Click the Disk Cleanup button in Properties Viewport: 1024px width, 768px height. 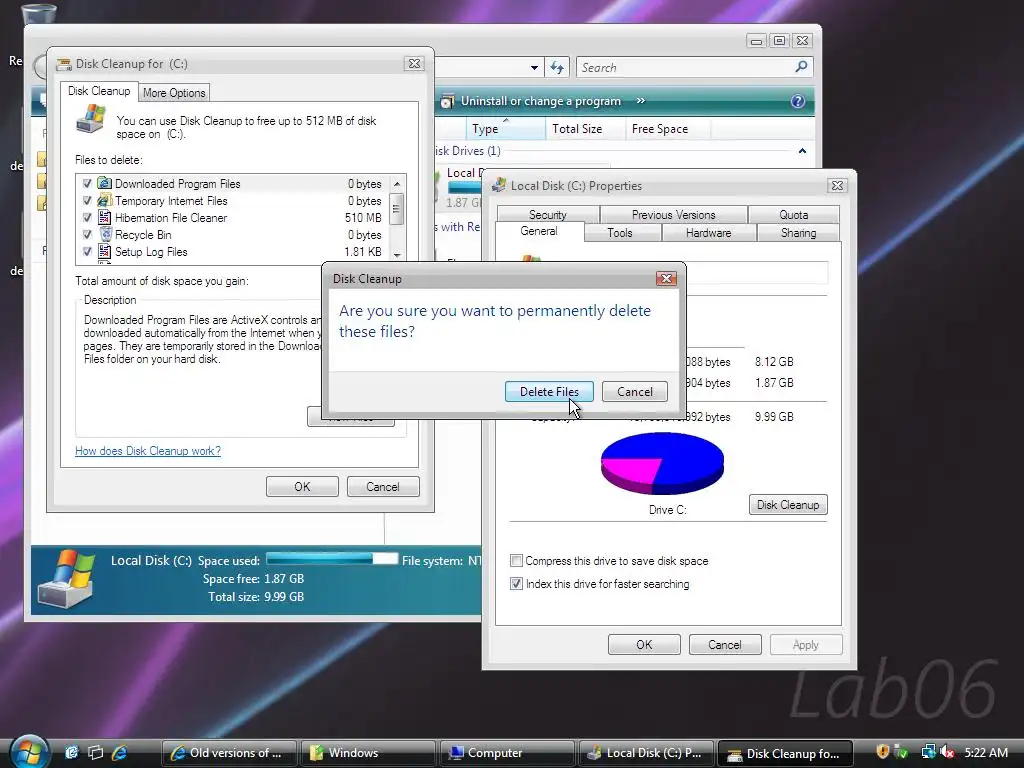click(x=788, y=504)
